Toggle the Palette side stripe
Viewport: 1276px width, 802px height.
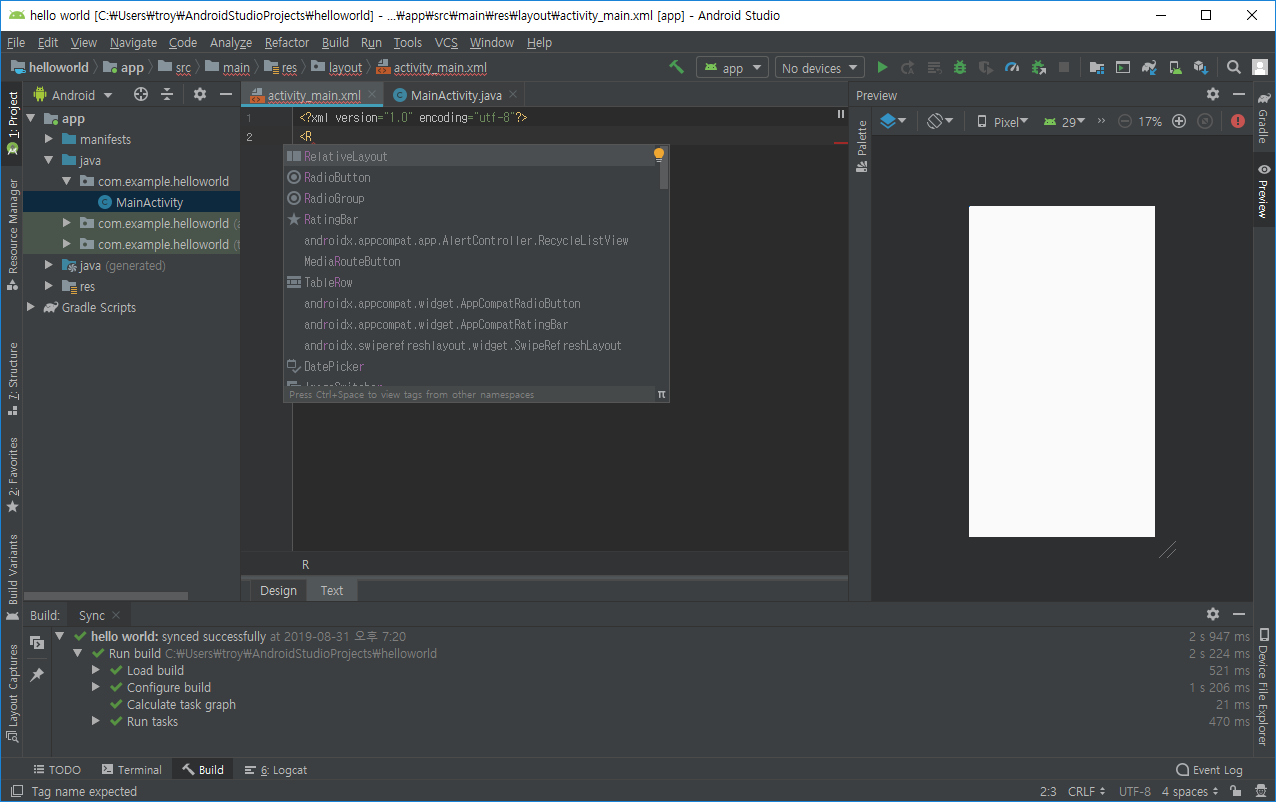[862, 147]
